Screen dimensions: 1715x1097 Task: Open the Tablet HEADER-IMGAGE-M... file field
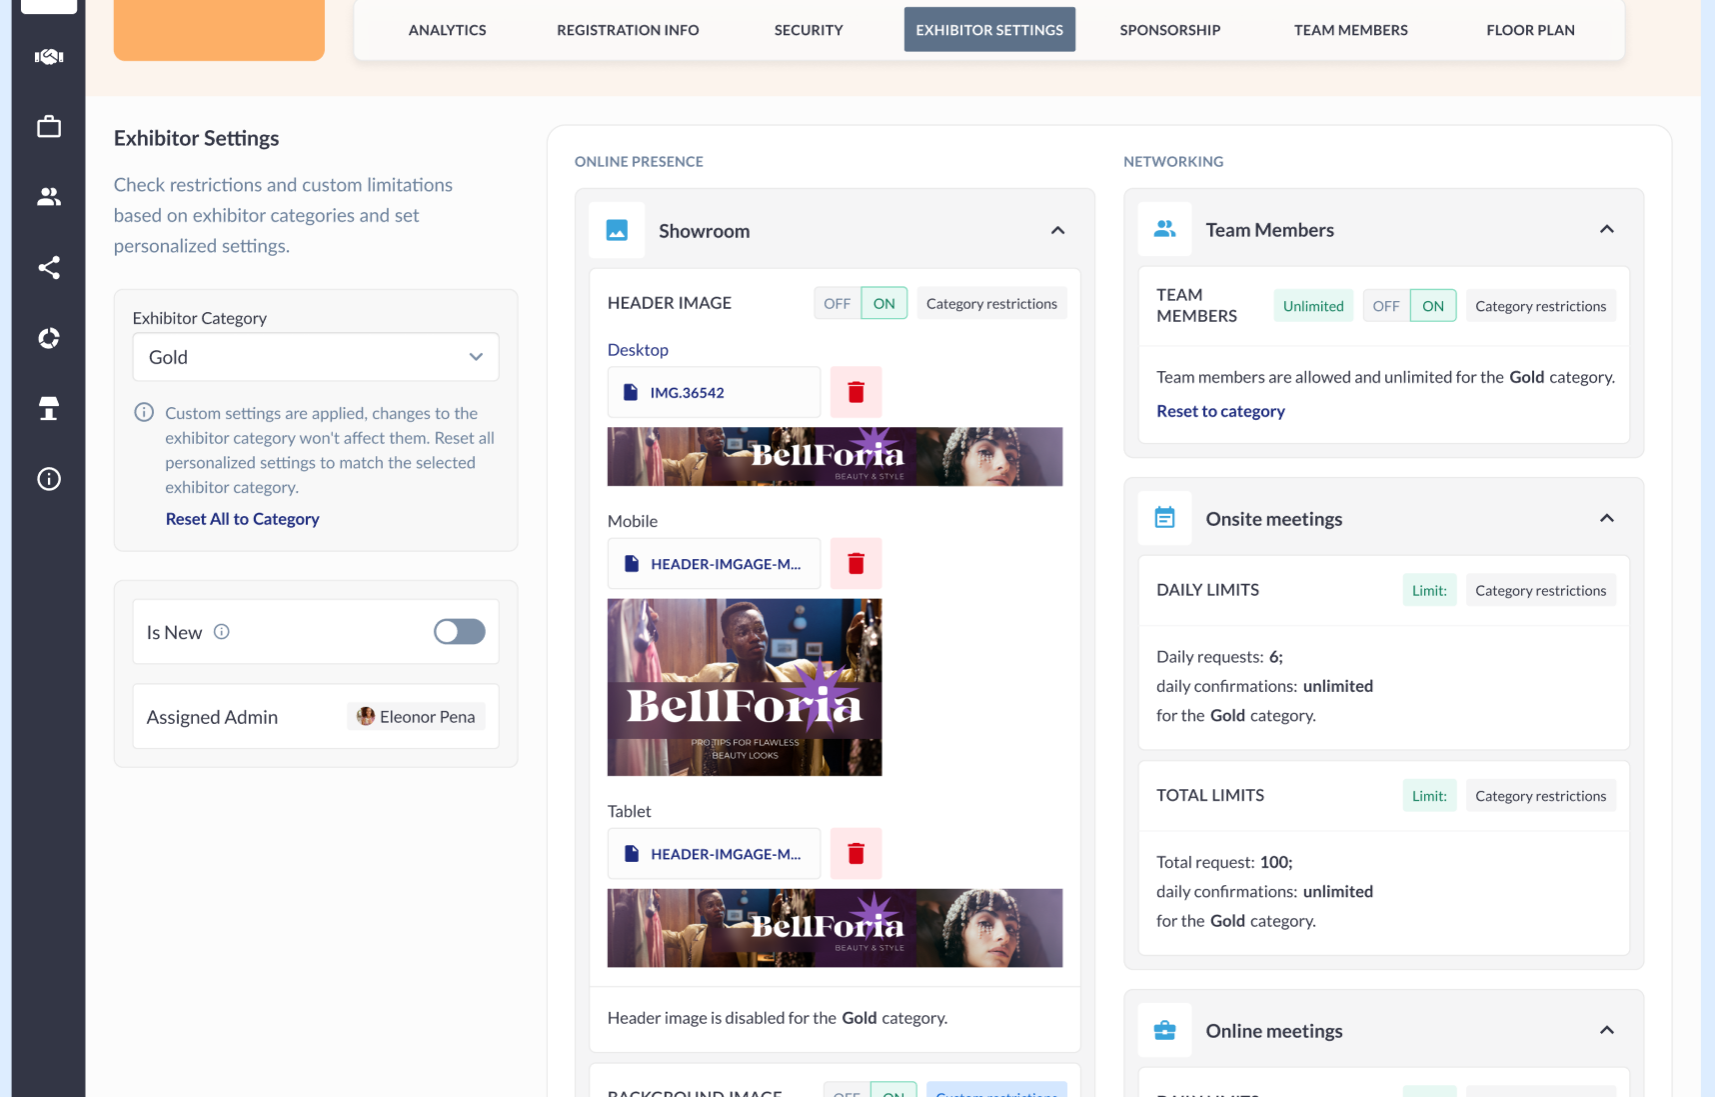(714, 853)
